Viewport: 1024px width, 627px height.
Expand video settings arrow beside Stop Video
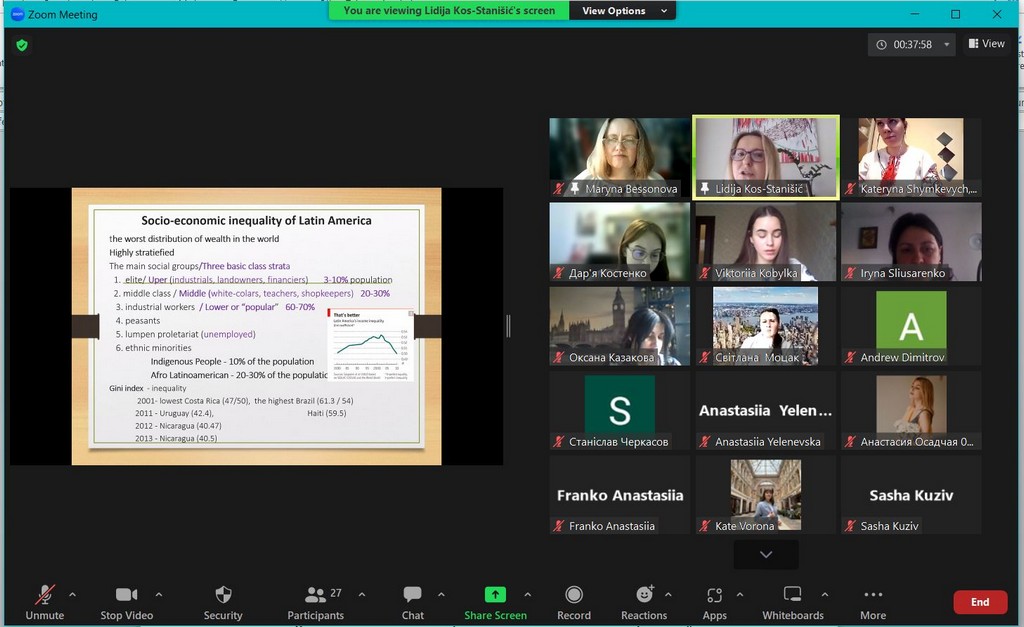point(158,594)
